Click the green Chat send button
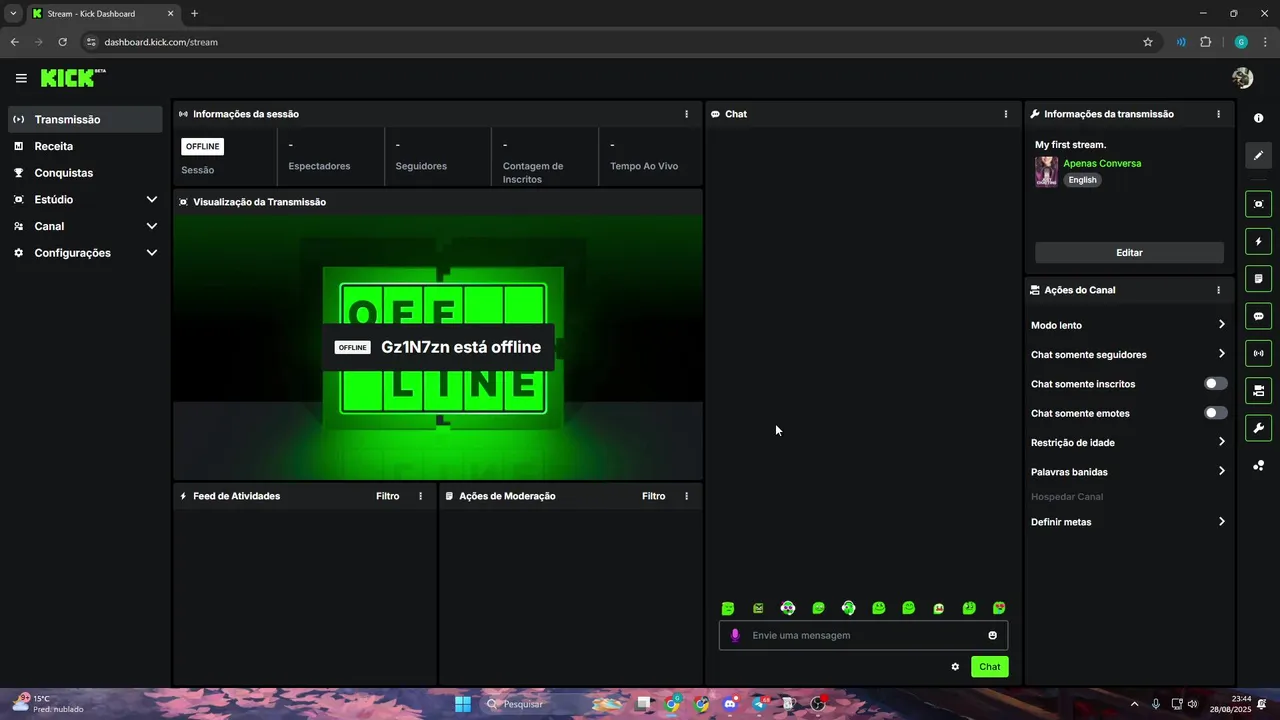This screenshot has height=720, width=1280. click(x=989, y=667)
